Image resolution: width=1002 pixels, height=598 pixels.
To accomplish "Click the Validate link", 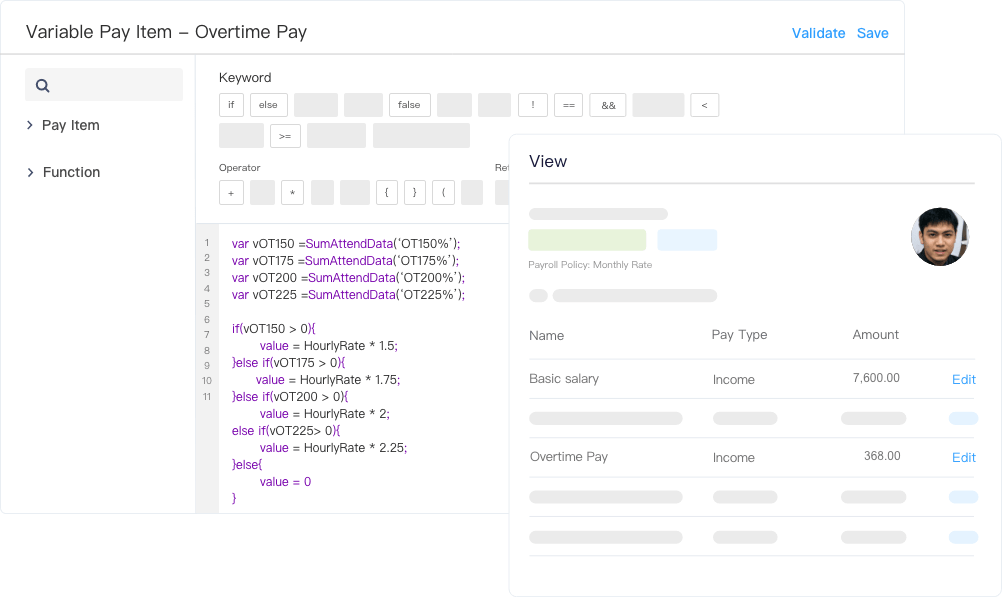I will [819, 33].
